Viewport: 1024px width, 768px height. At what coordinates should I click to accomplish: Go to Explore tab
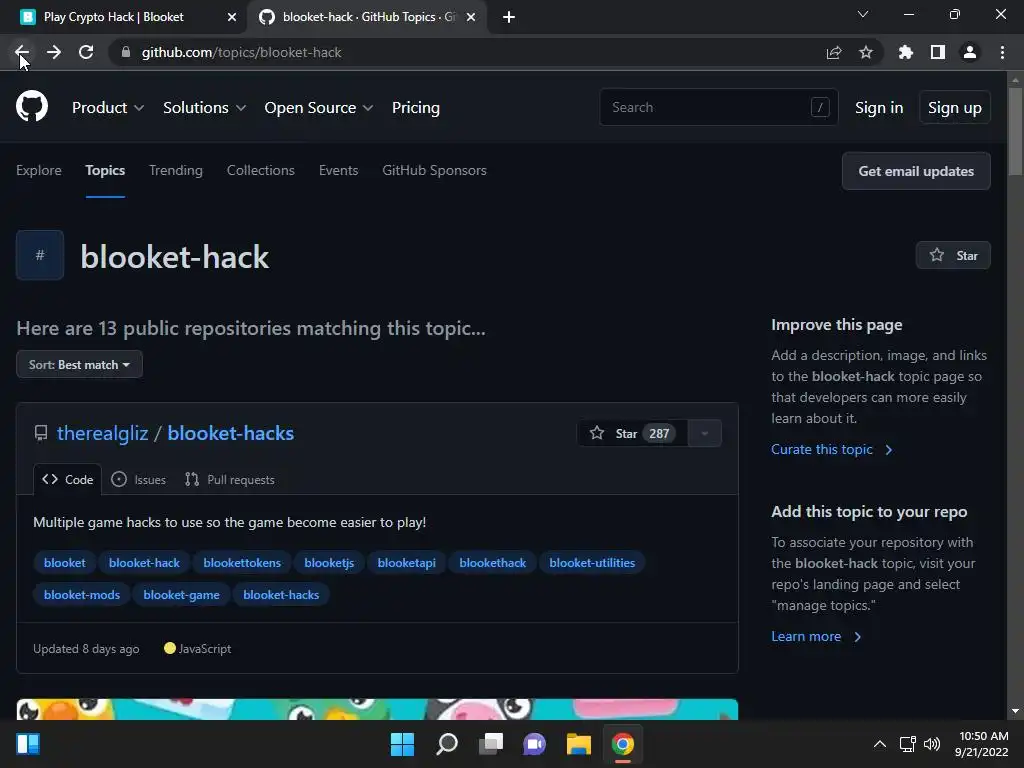click(x=39, y=170)
